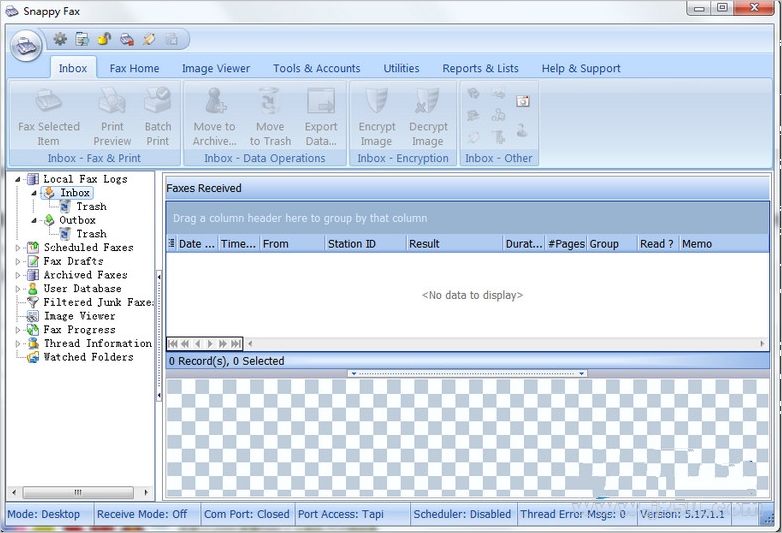Collapse the Local Fax Logs tree node
The height and width of the screenshot is (533, 782).
pos(17,179)
